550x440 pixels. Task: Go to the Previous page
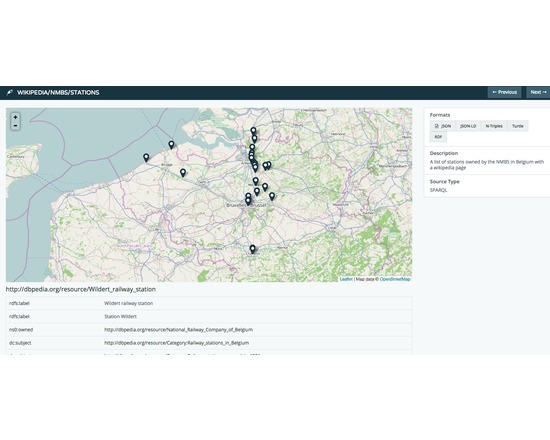click(x=504, y=92)
